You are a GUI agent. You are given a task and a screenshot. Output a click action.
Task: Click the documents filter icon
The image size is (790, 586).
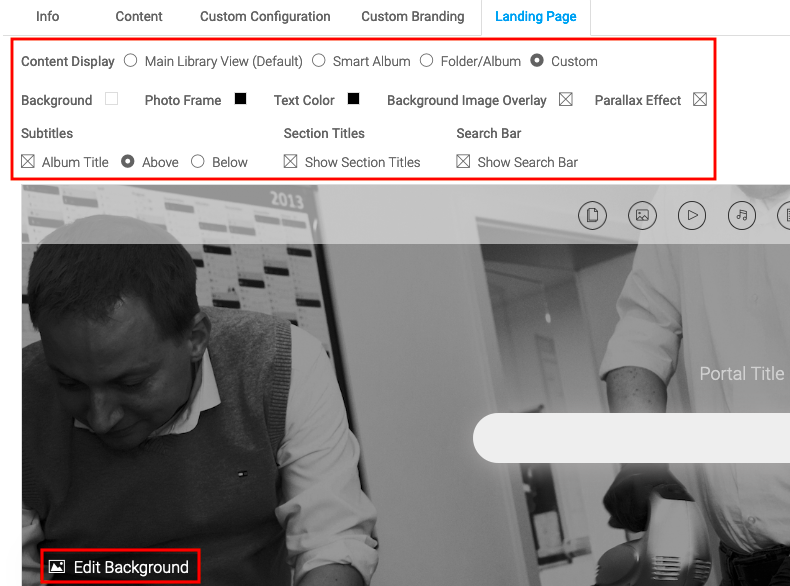pyautogui.click(x=592, y=215)
